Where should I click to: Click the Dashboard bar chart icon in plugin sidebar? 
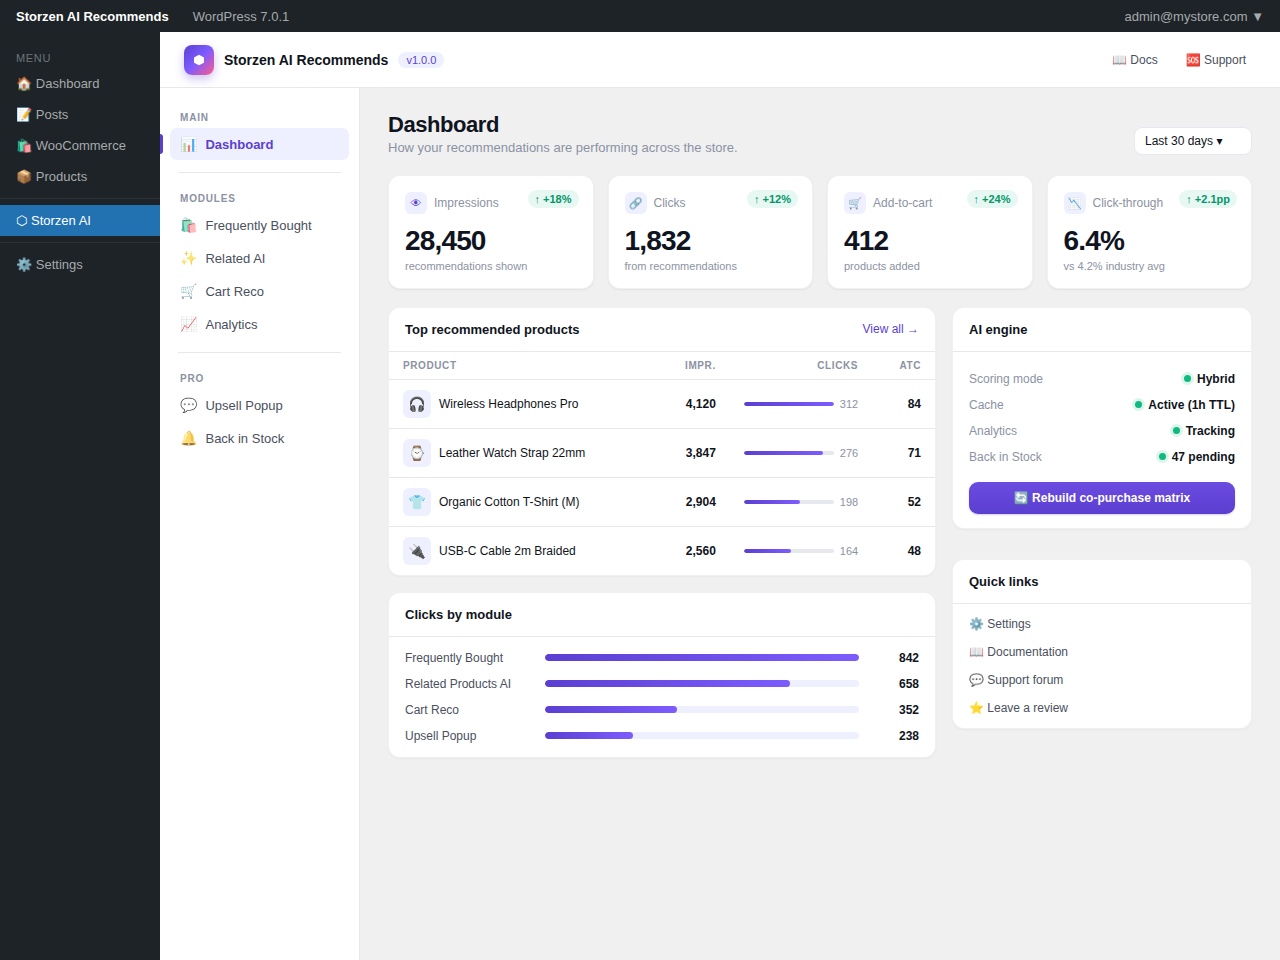coord(188,145)
